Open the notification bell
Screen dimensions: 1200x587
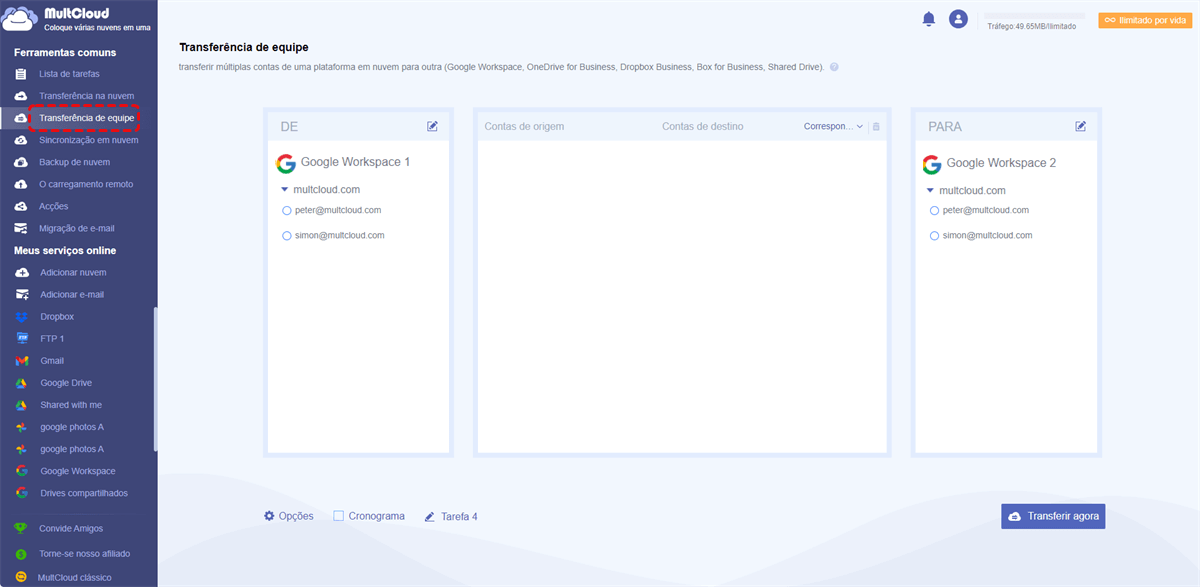coord(929,19)
